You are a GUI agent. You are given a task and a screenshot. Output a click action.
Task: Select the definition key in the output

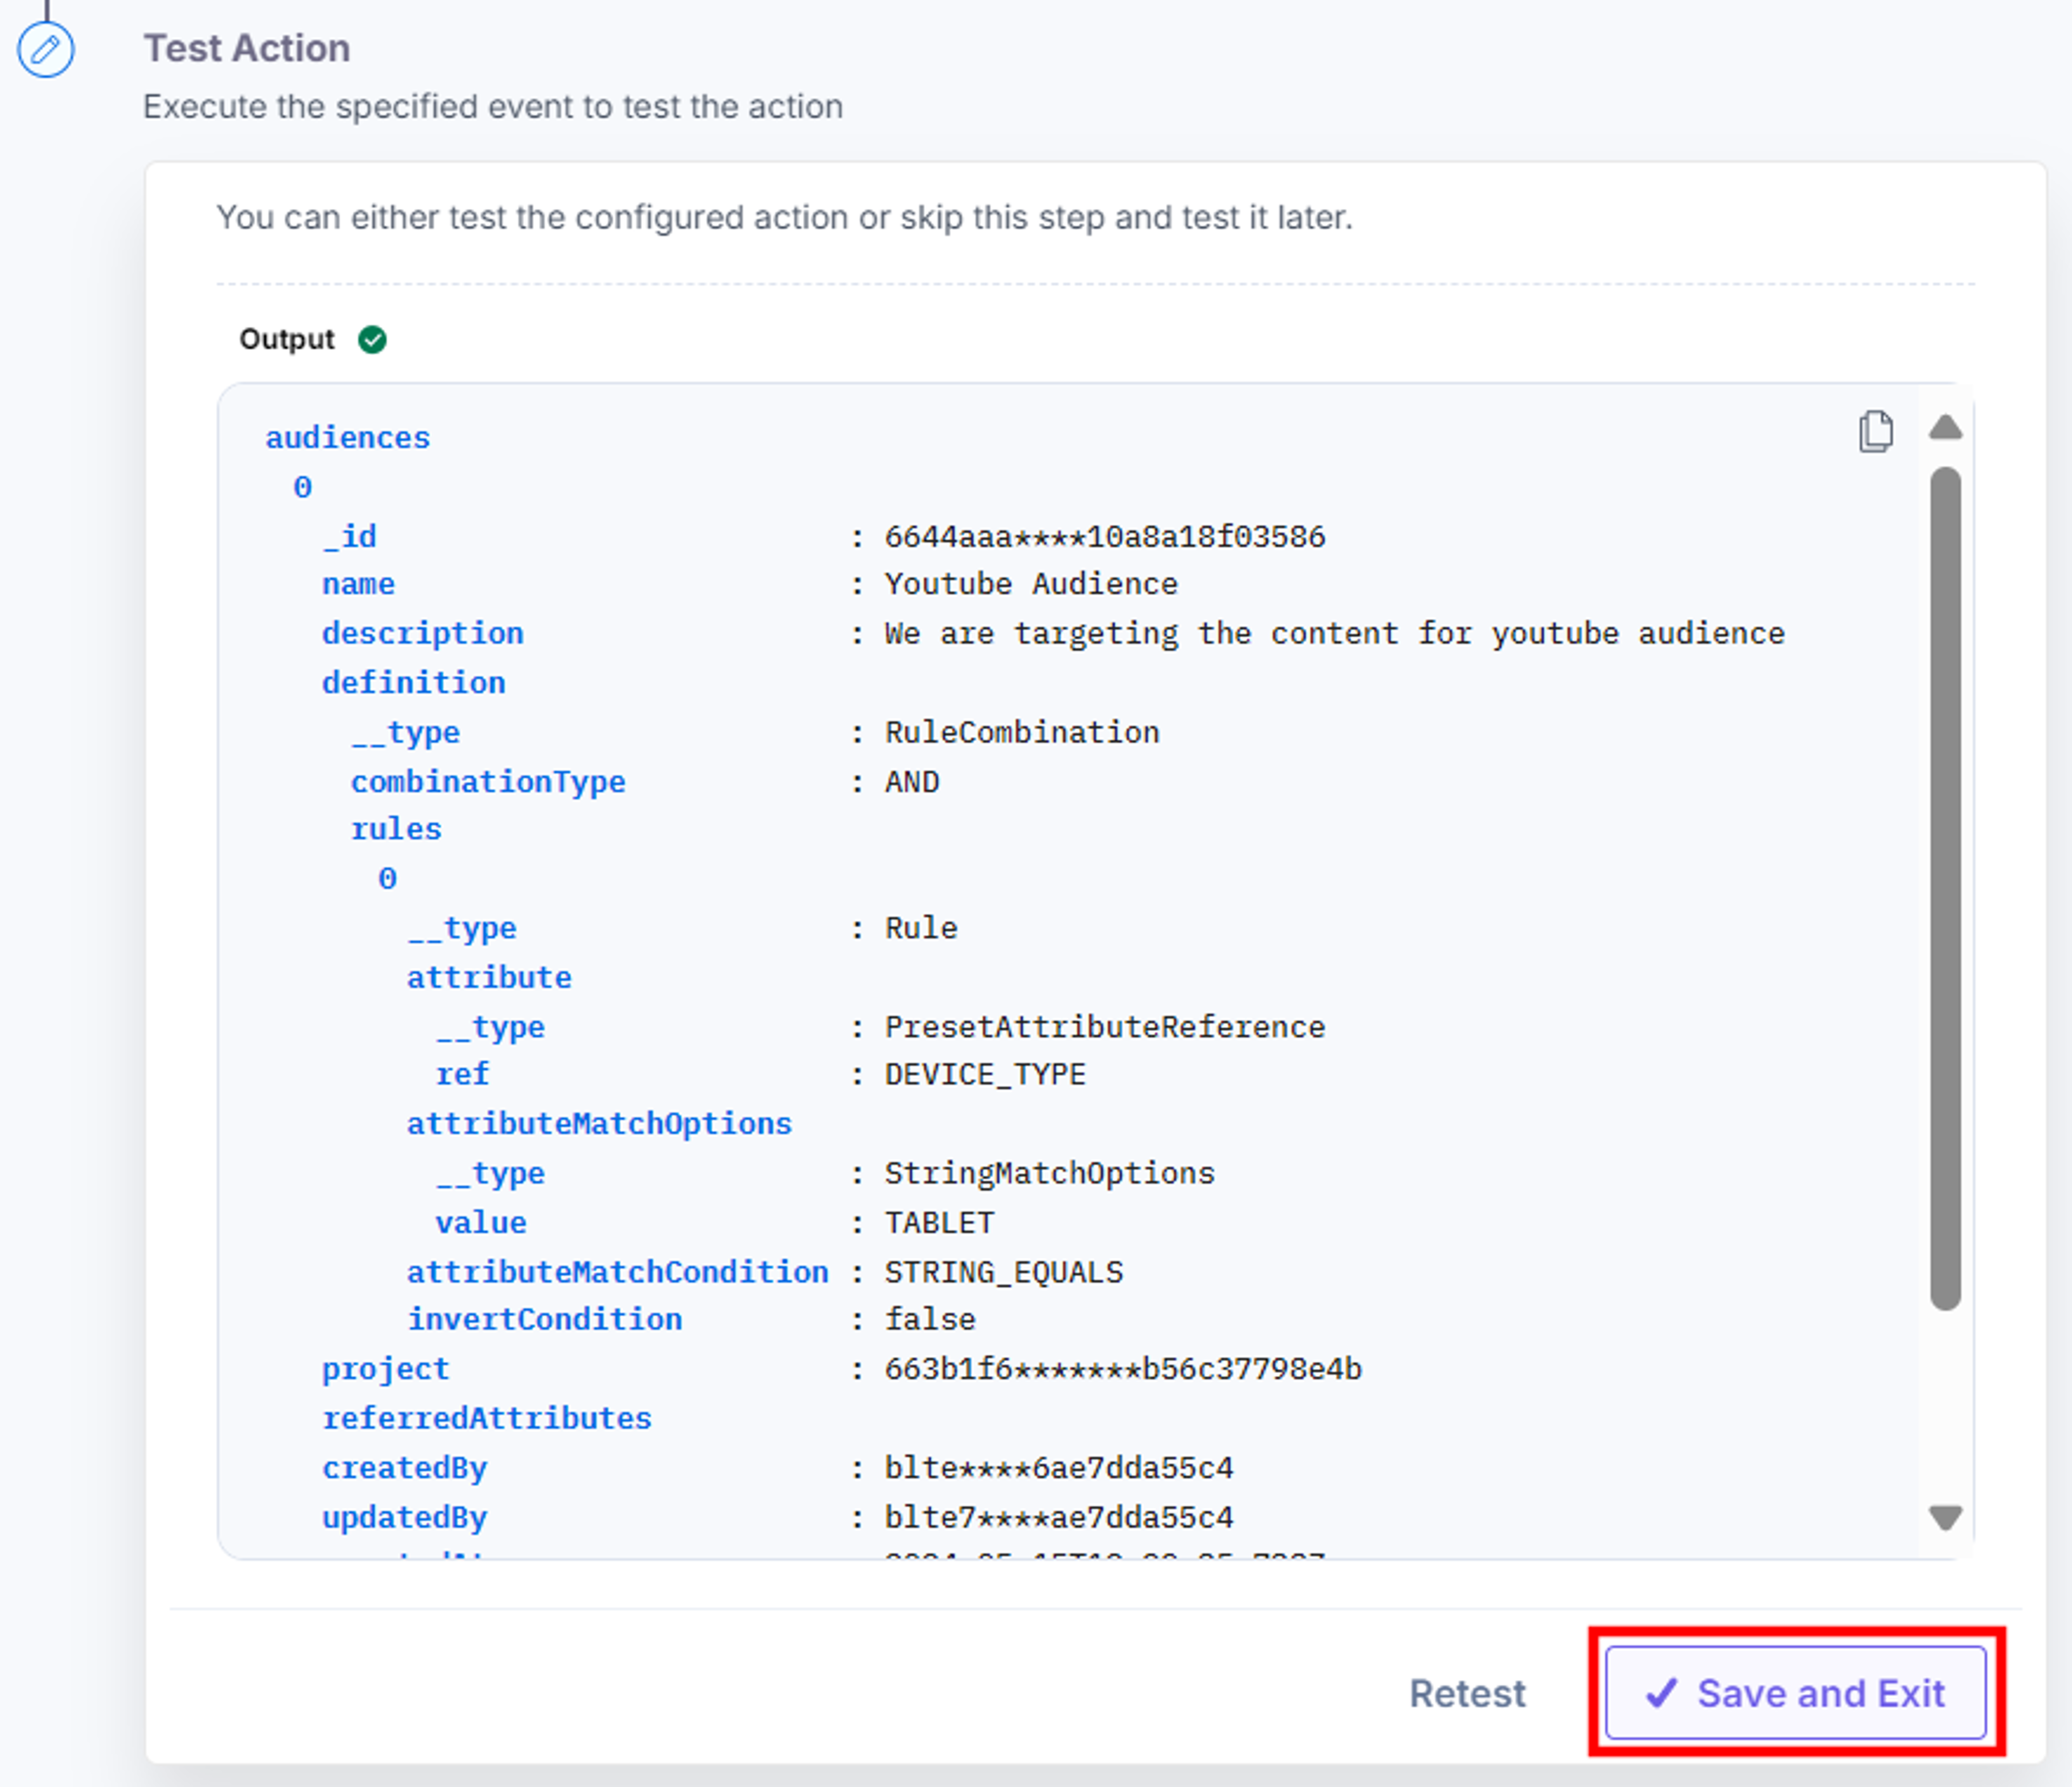coord(413,683)
